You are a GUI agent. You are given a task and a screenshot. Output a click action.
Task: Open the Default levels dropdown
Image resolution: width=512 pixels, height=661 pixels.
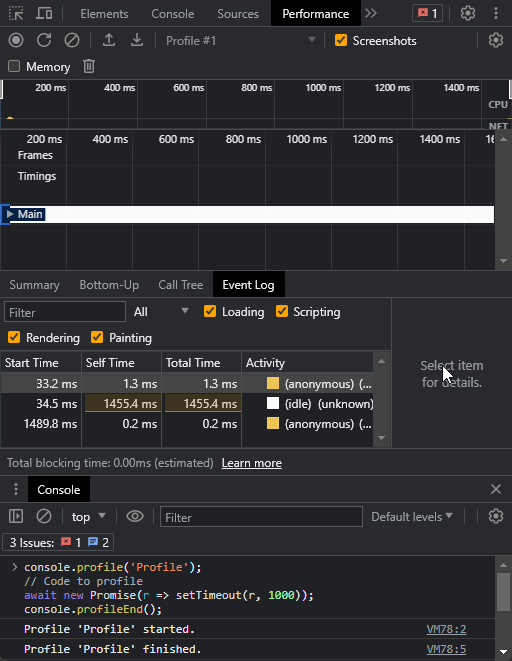click(x=412, y=517)
